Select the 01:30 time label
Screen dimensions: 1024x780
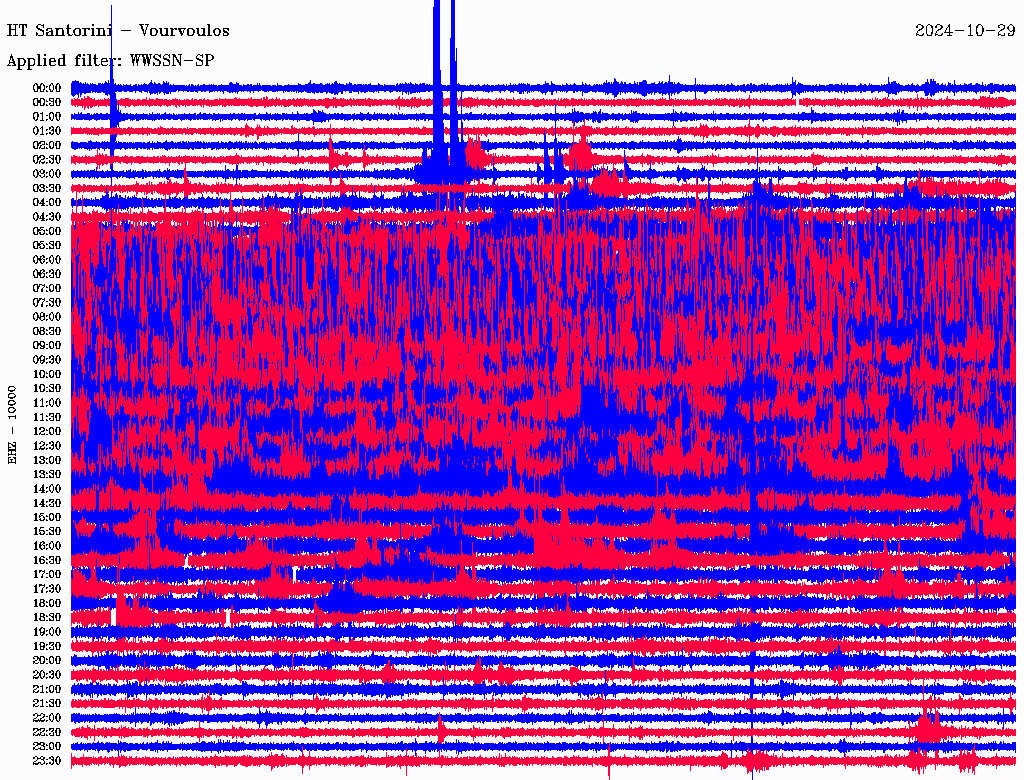coord(46,131)
